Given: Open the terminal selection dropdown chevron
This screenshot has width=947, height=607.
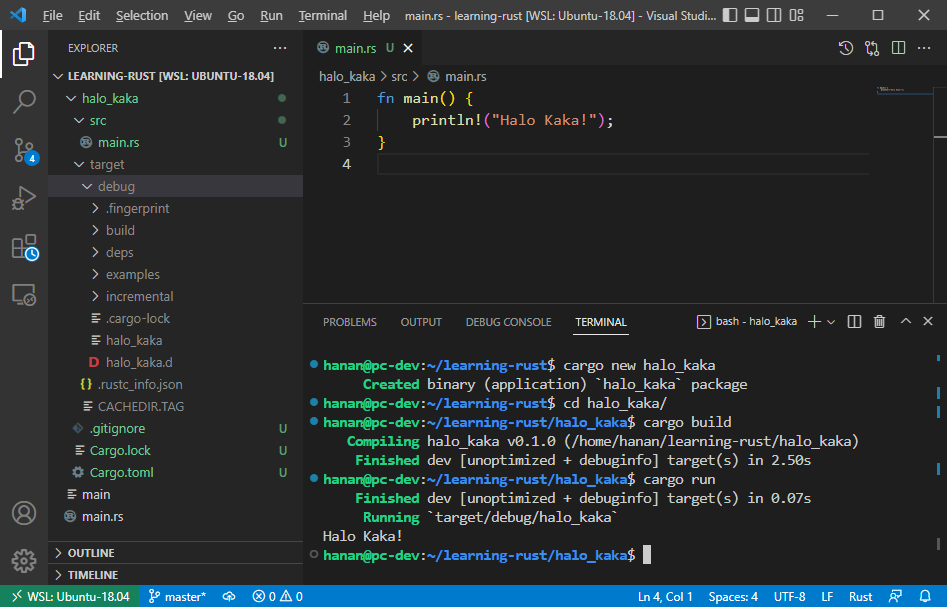Looking at the screenshot, I should click(x=831, y=321).
